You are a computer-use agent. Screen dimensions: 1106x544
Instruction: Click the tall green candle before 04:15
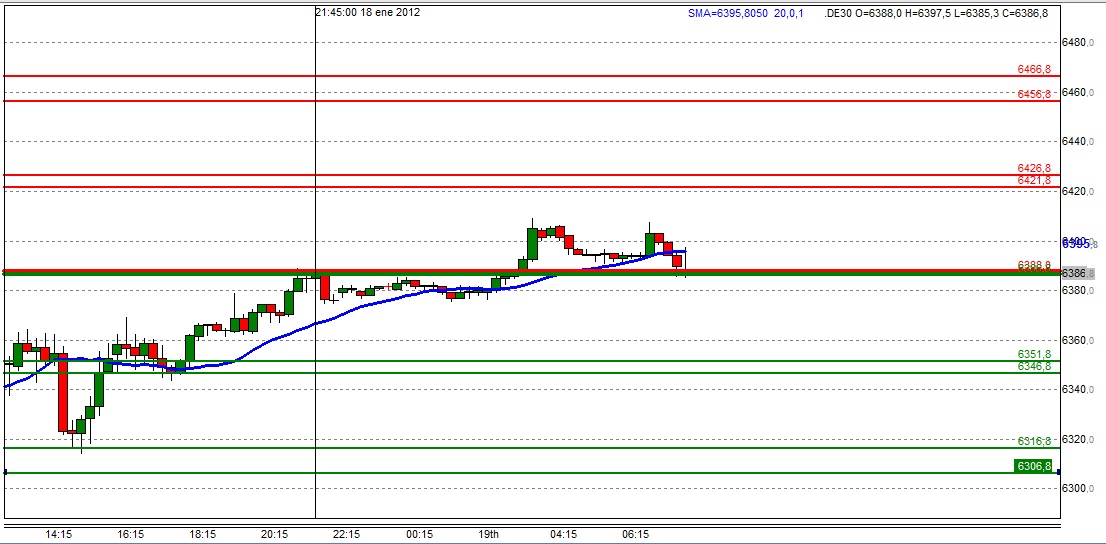coord(533,243)
